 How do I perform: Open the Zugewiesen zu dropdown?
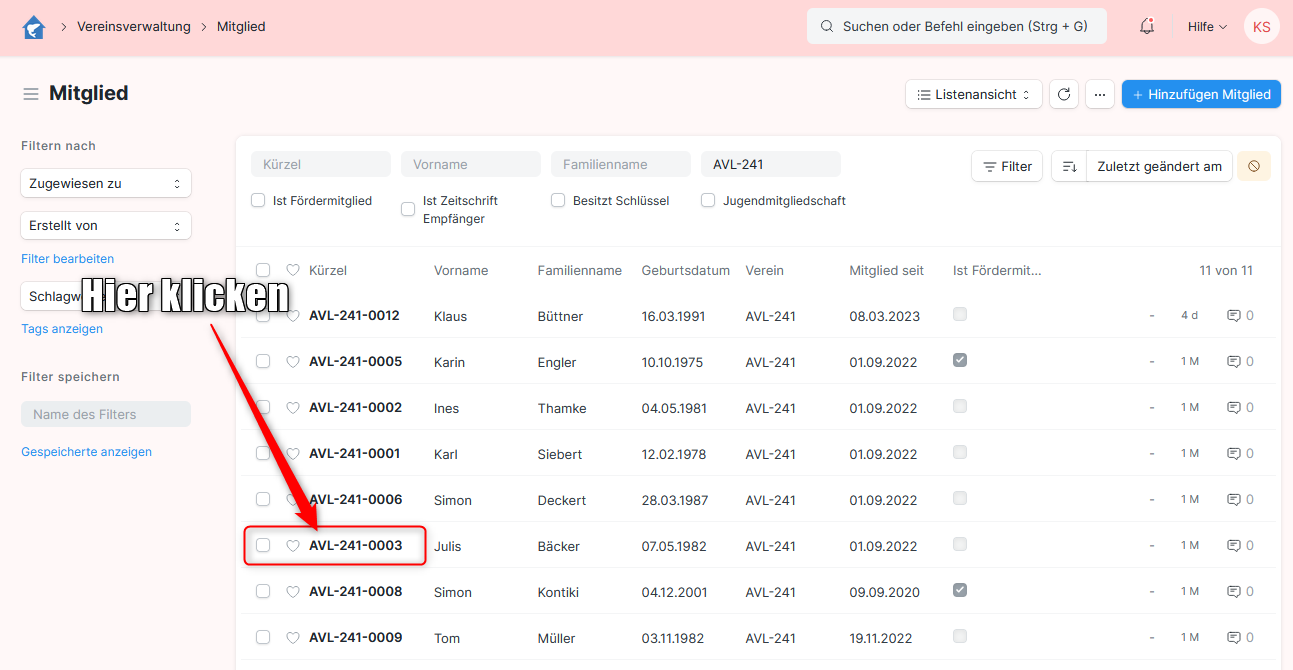tap(106, 184)
